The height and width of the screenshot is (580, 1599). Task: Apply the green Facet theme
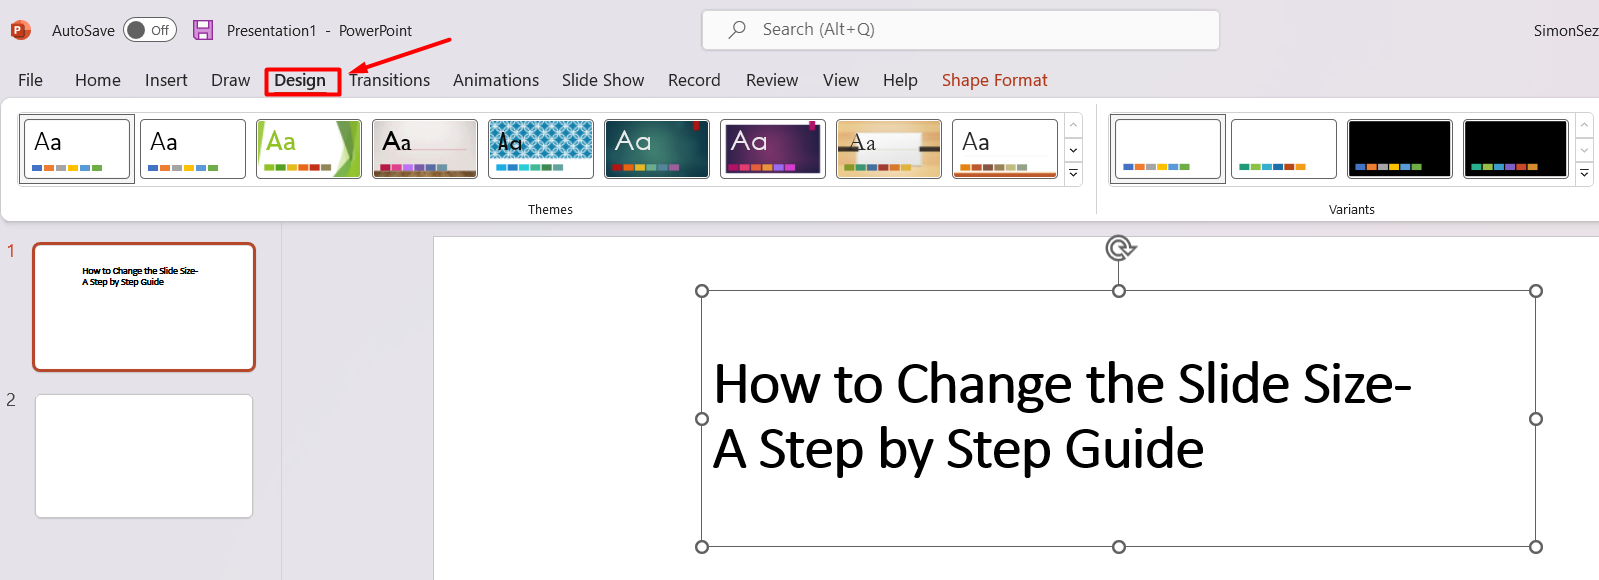coord(309,149)
